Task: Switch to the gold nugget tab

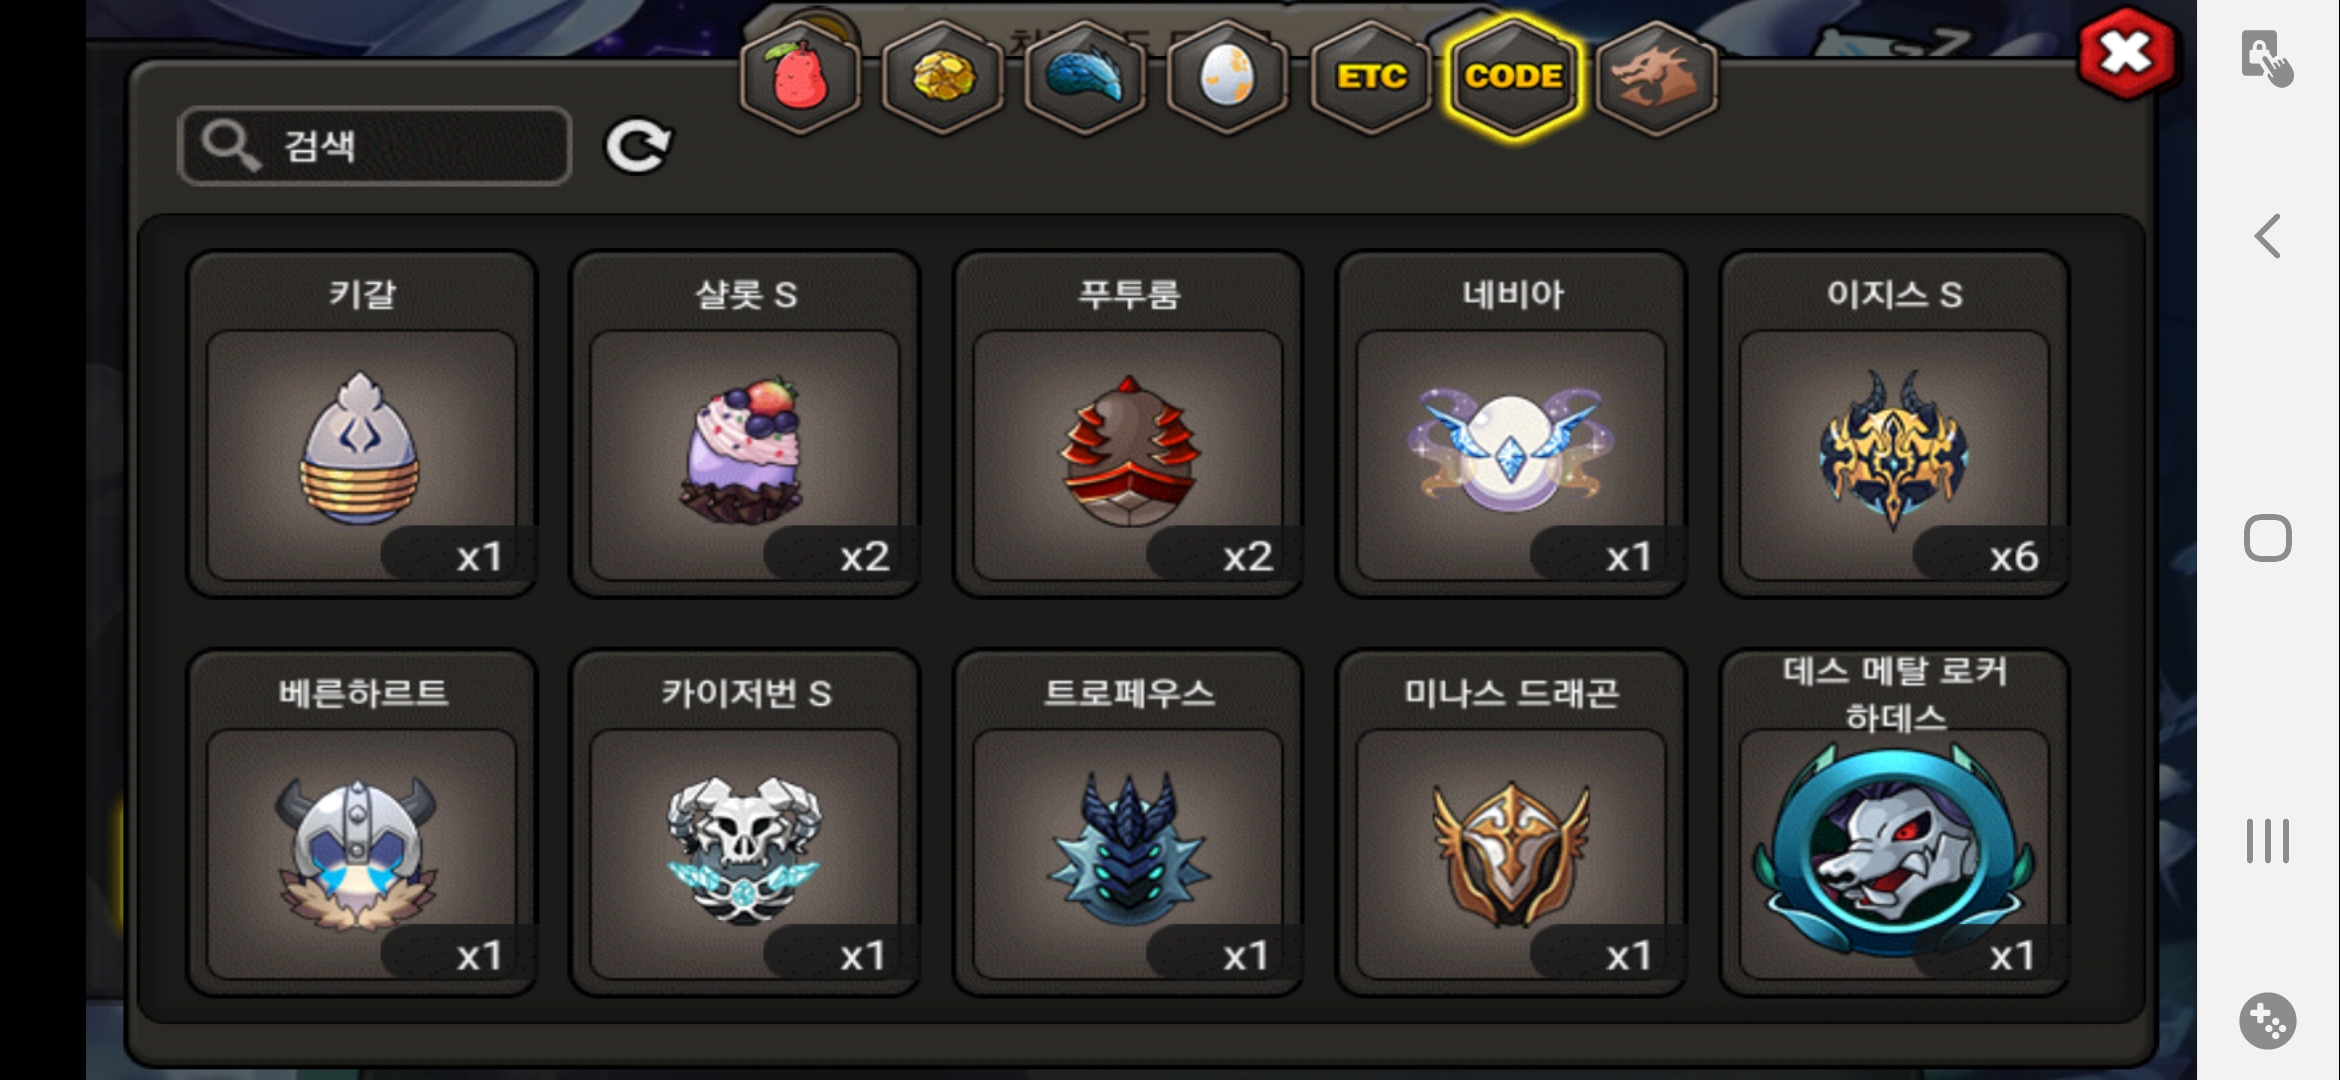Action: point(942,77)
